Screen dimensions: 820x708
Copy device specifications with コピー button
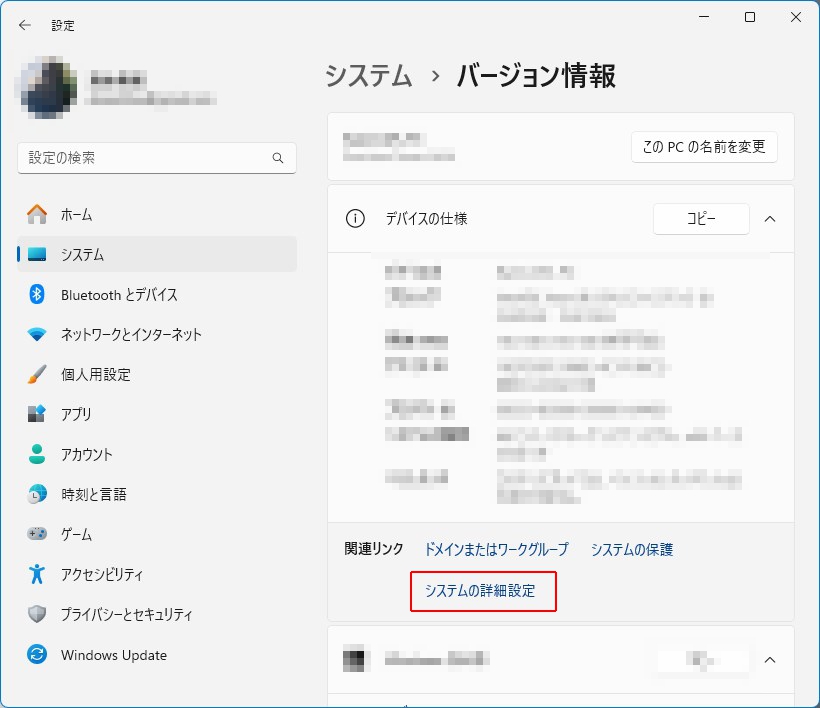click(x=700, y=219)
